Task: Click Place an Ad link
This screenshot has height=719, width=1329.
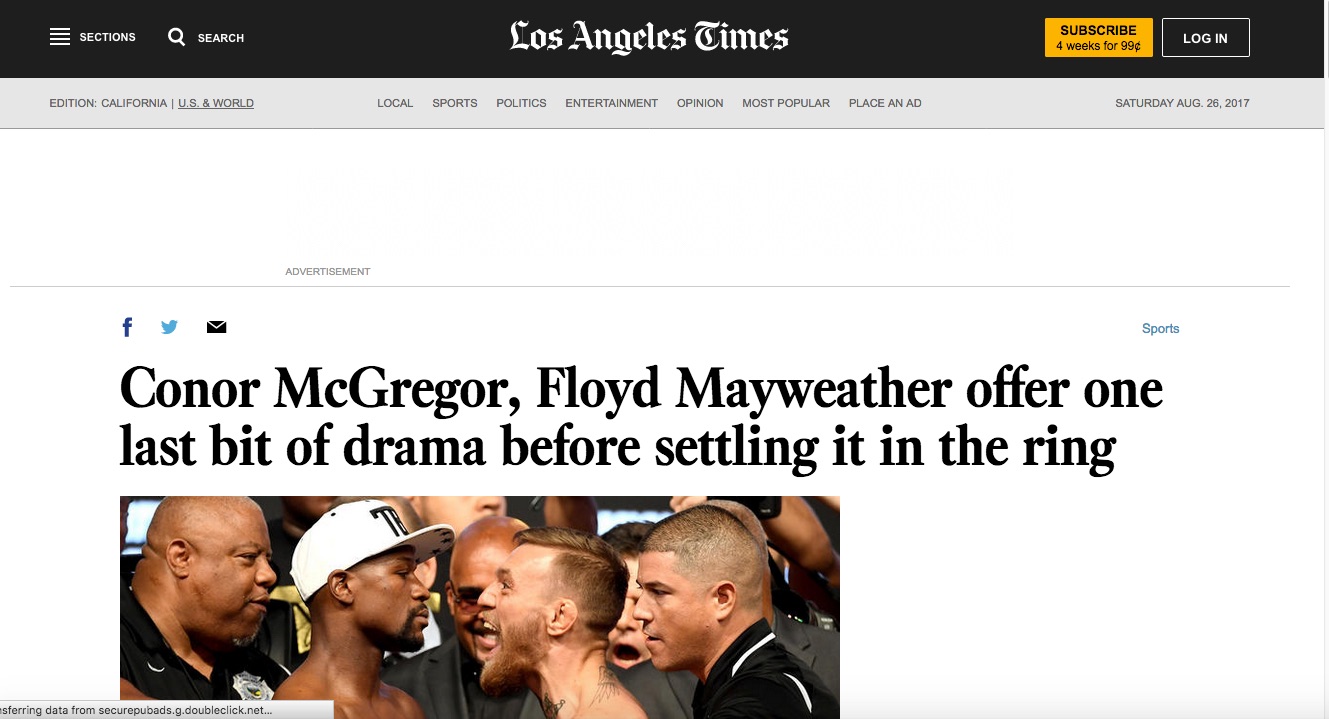Action: point(885,103)
